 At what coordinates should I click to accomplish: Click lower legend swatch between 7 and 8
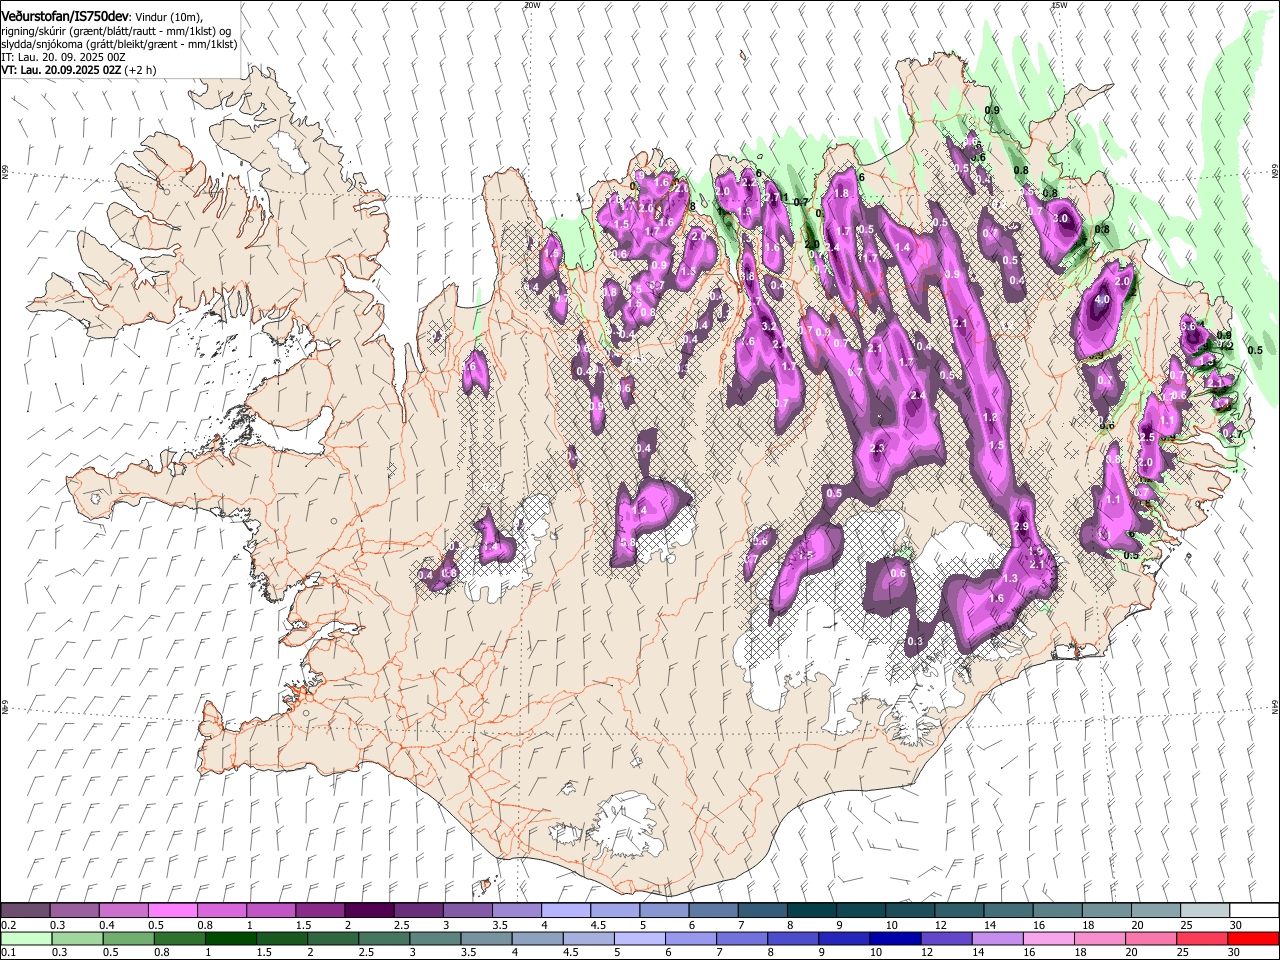point(741,938)
